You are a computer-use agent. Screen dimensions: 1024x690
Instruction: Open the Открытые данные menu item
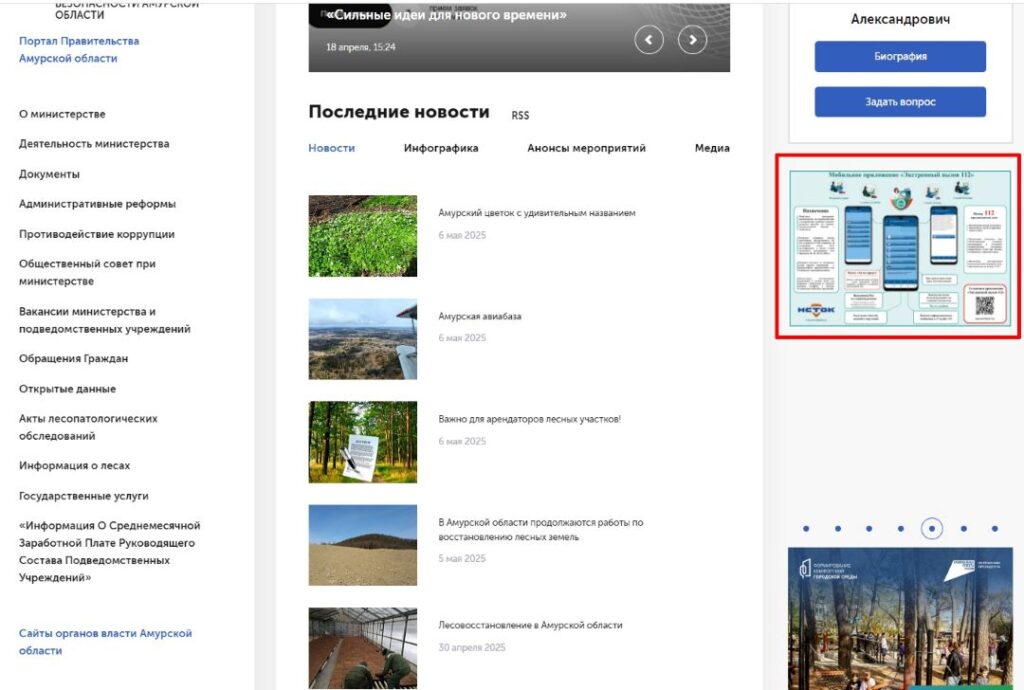pyautogui.click(x=67, y=389)
